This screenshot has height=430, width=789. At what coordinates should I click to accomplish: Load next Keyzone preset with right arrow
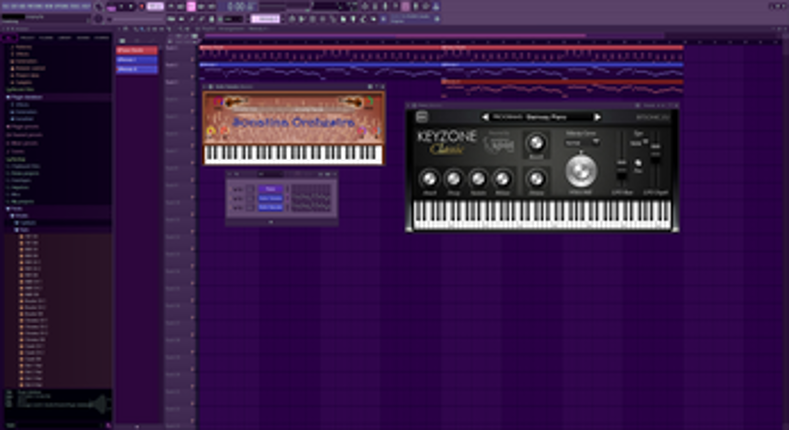click(x=597, y=117)
